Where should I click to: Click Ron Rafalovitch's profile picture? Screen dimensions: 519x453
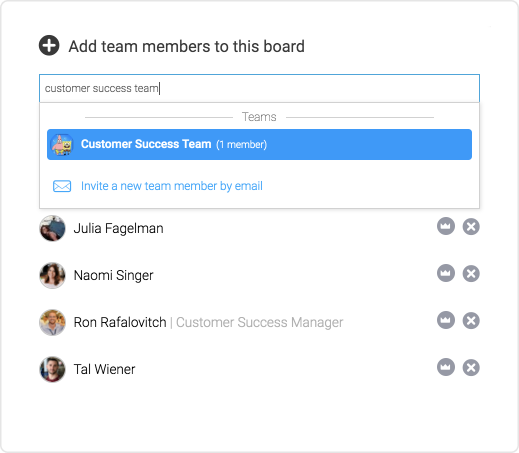click(52, 322)
